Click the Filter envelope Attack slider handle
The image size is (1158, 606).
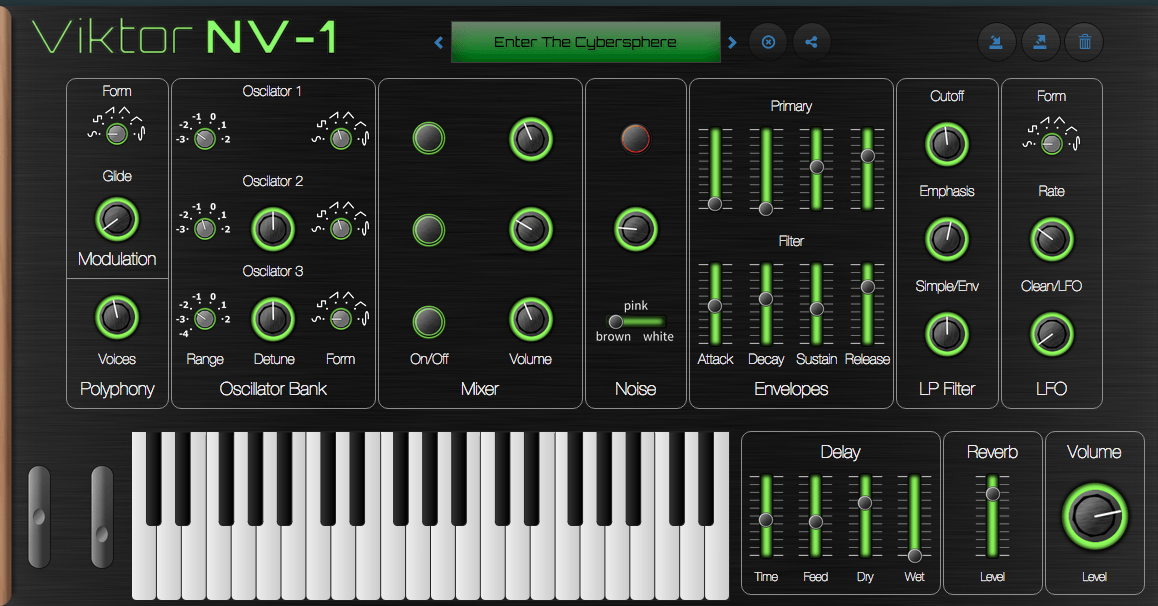click(715, 306)
